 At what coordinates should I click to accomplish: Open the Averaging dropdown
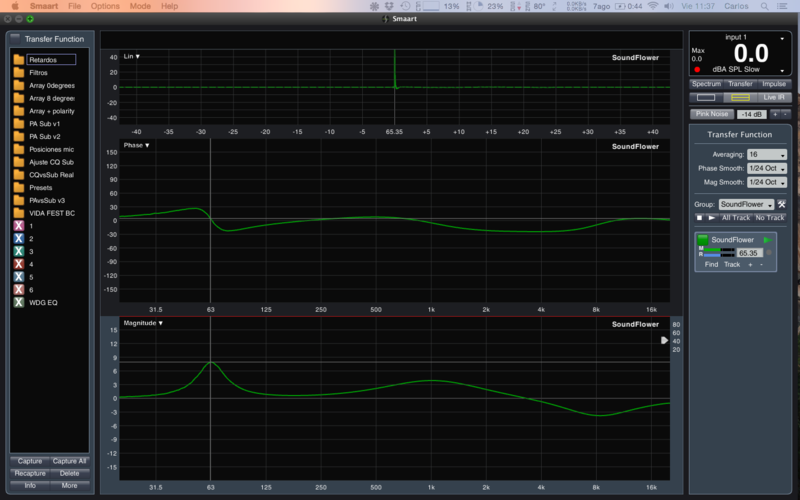point(768,155)
